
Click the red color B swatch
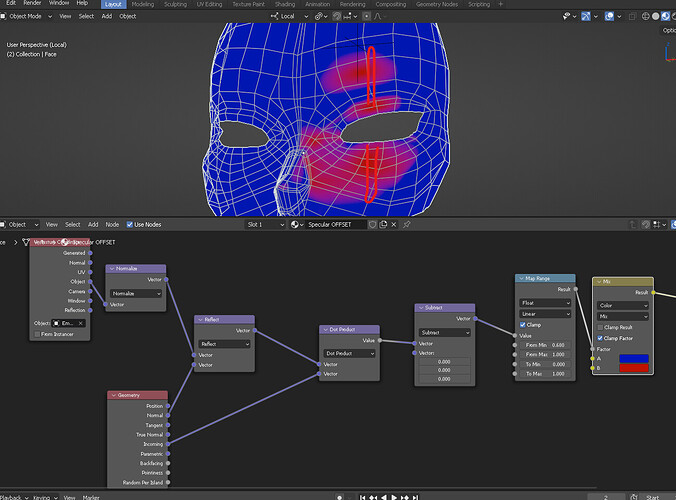tap(634, 368)
